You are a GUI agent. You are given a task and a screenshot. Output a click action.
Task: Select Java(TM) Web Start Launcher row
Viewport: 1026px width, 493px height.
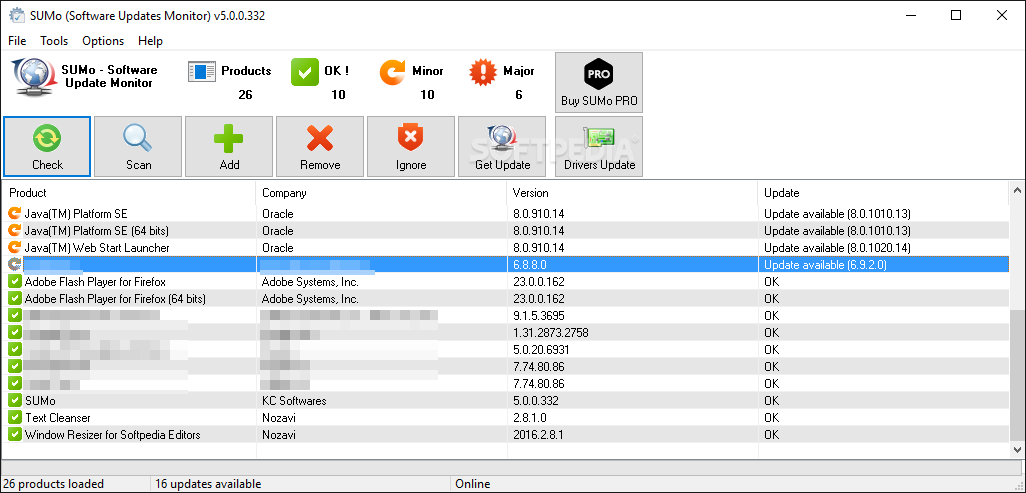click(x=506, y=247)
